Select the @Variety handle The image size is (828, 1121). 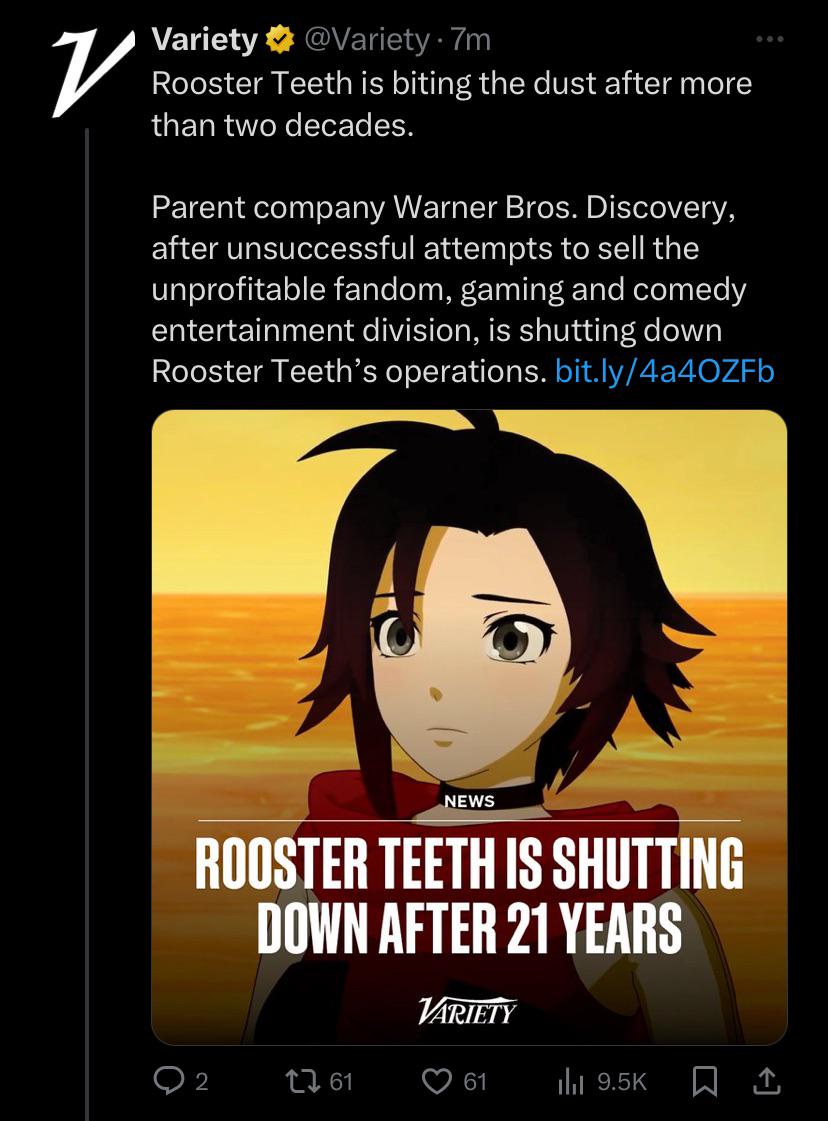(367, 40)
